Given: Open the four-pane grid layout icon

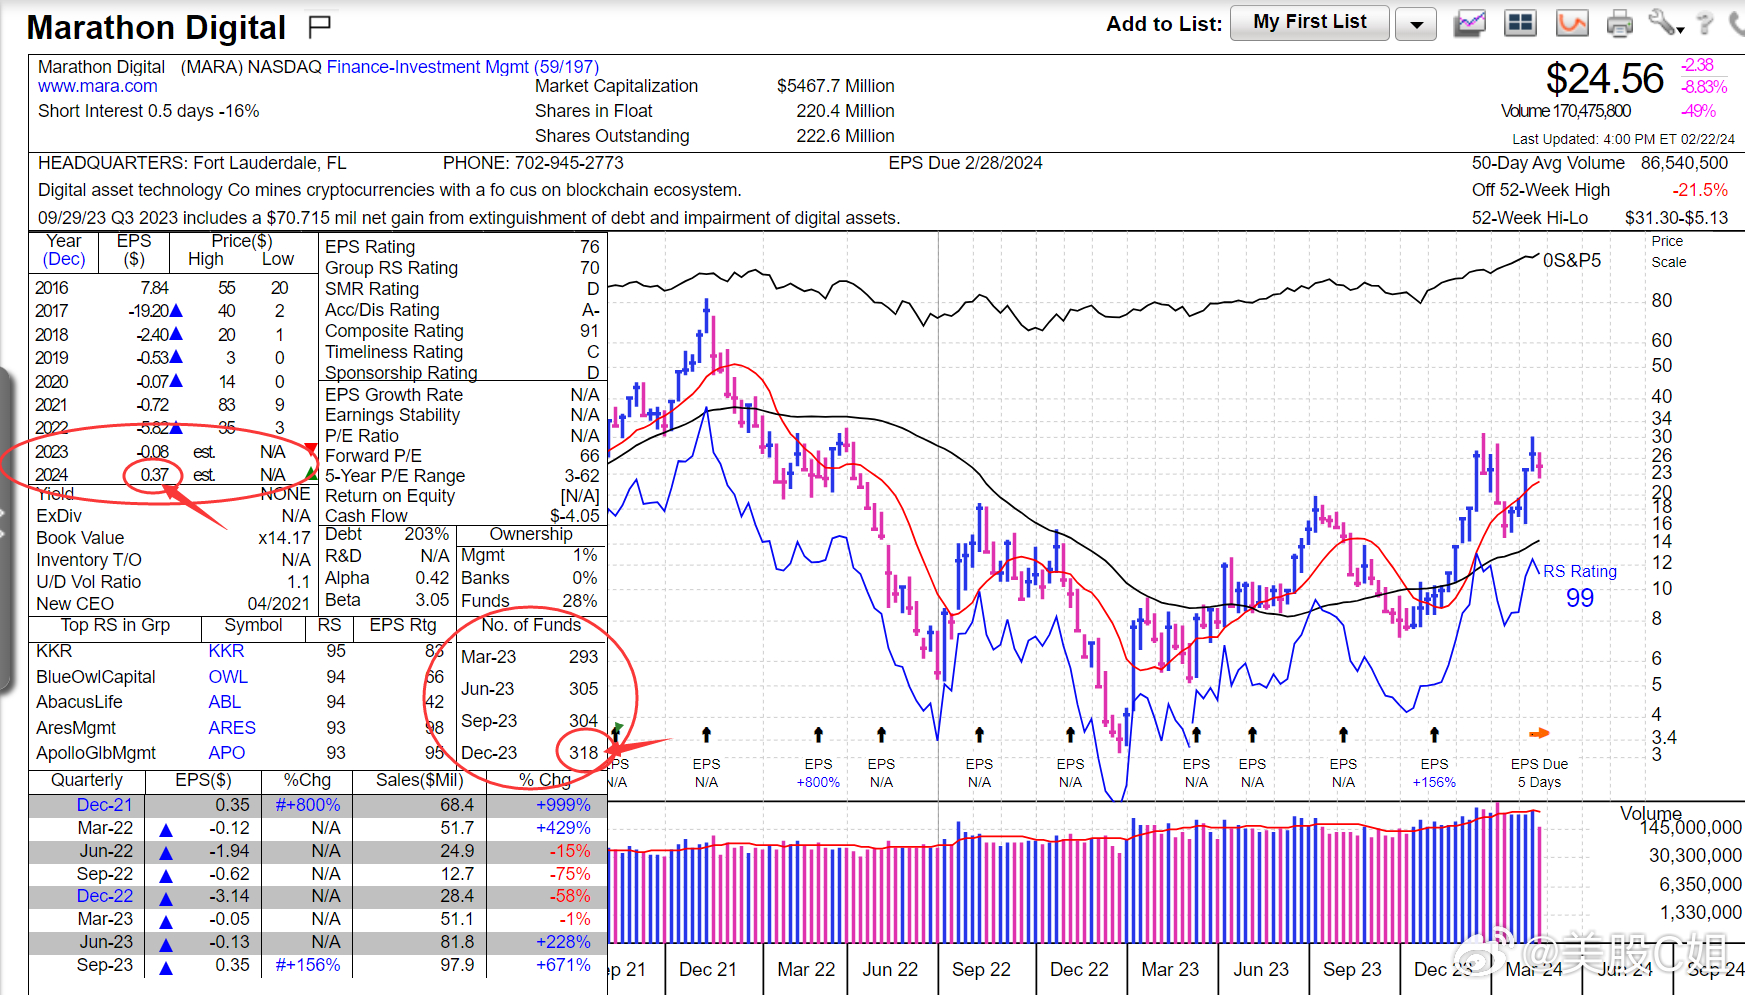Looking at the screenshot, I should point(1520,23).
